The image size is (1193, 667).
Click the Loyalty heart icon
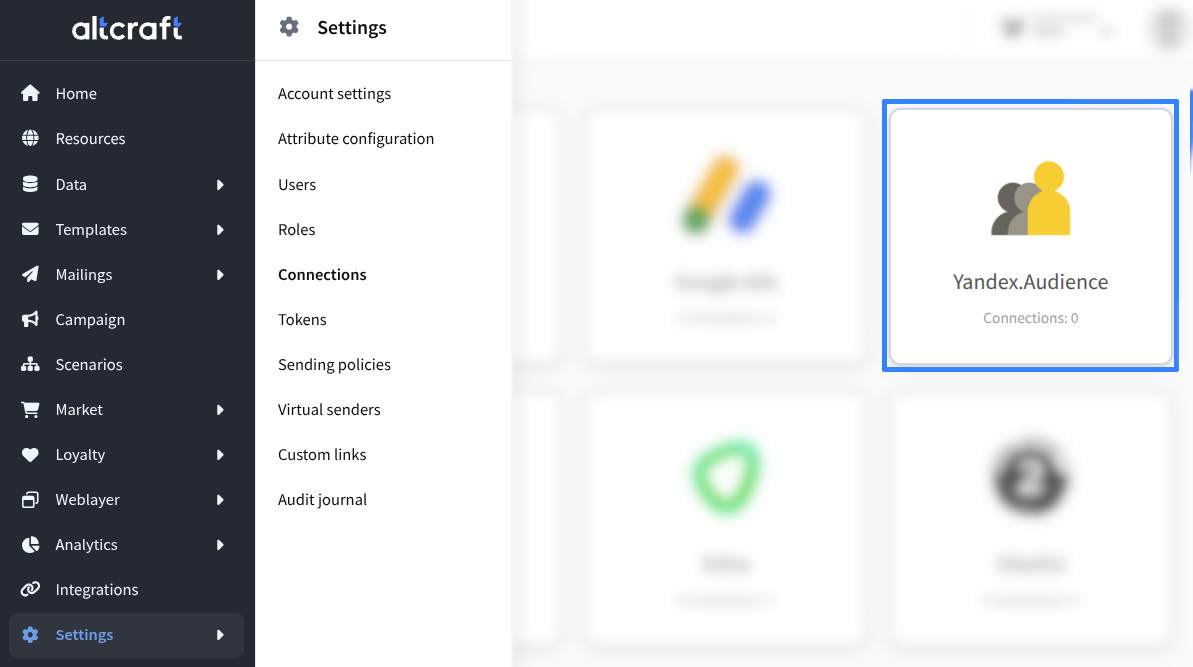[x=30, y=455]
